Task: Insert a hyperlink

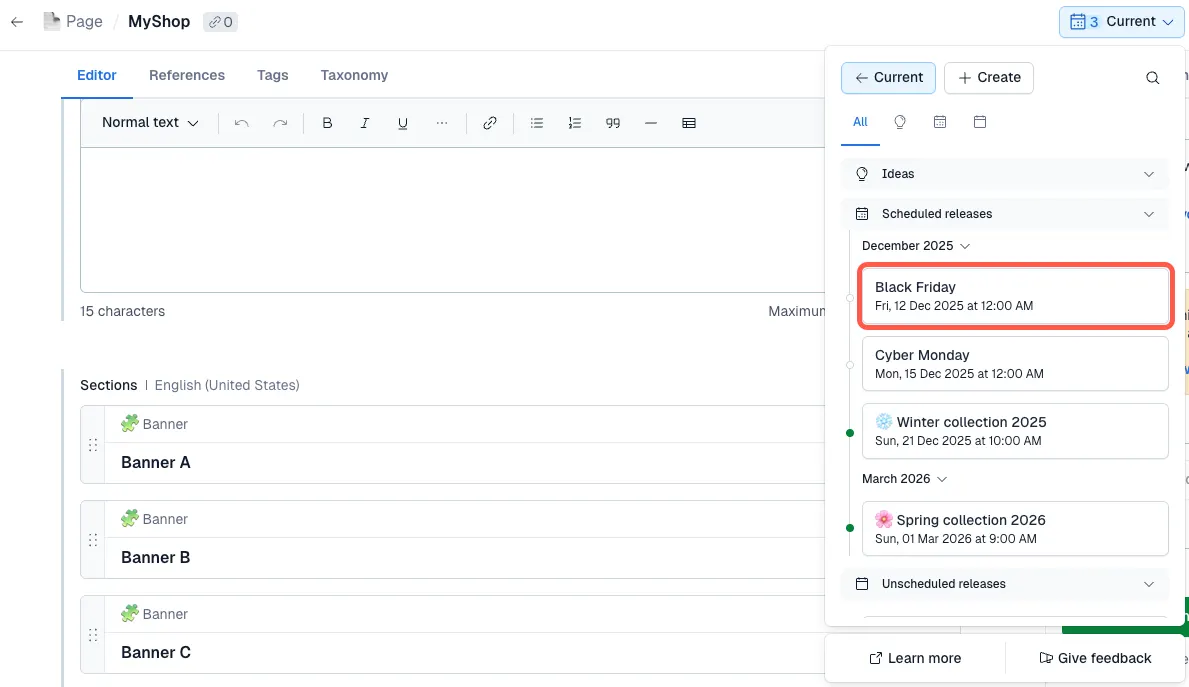Action: click(x=490, y=122)
